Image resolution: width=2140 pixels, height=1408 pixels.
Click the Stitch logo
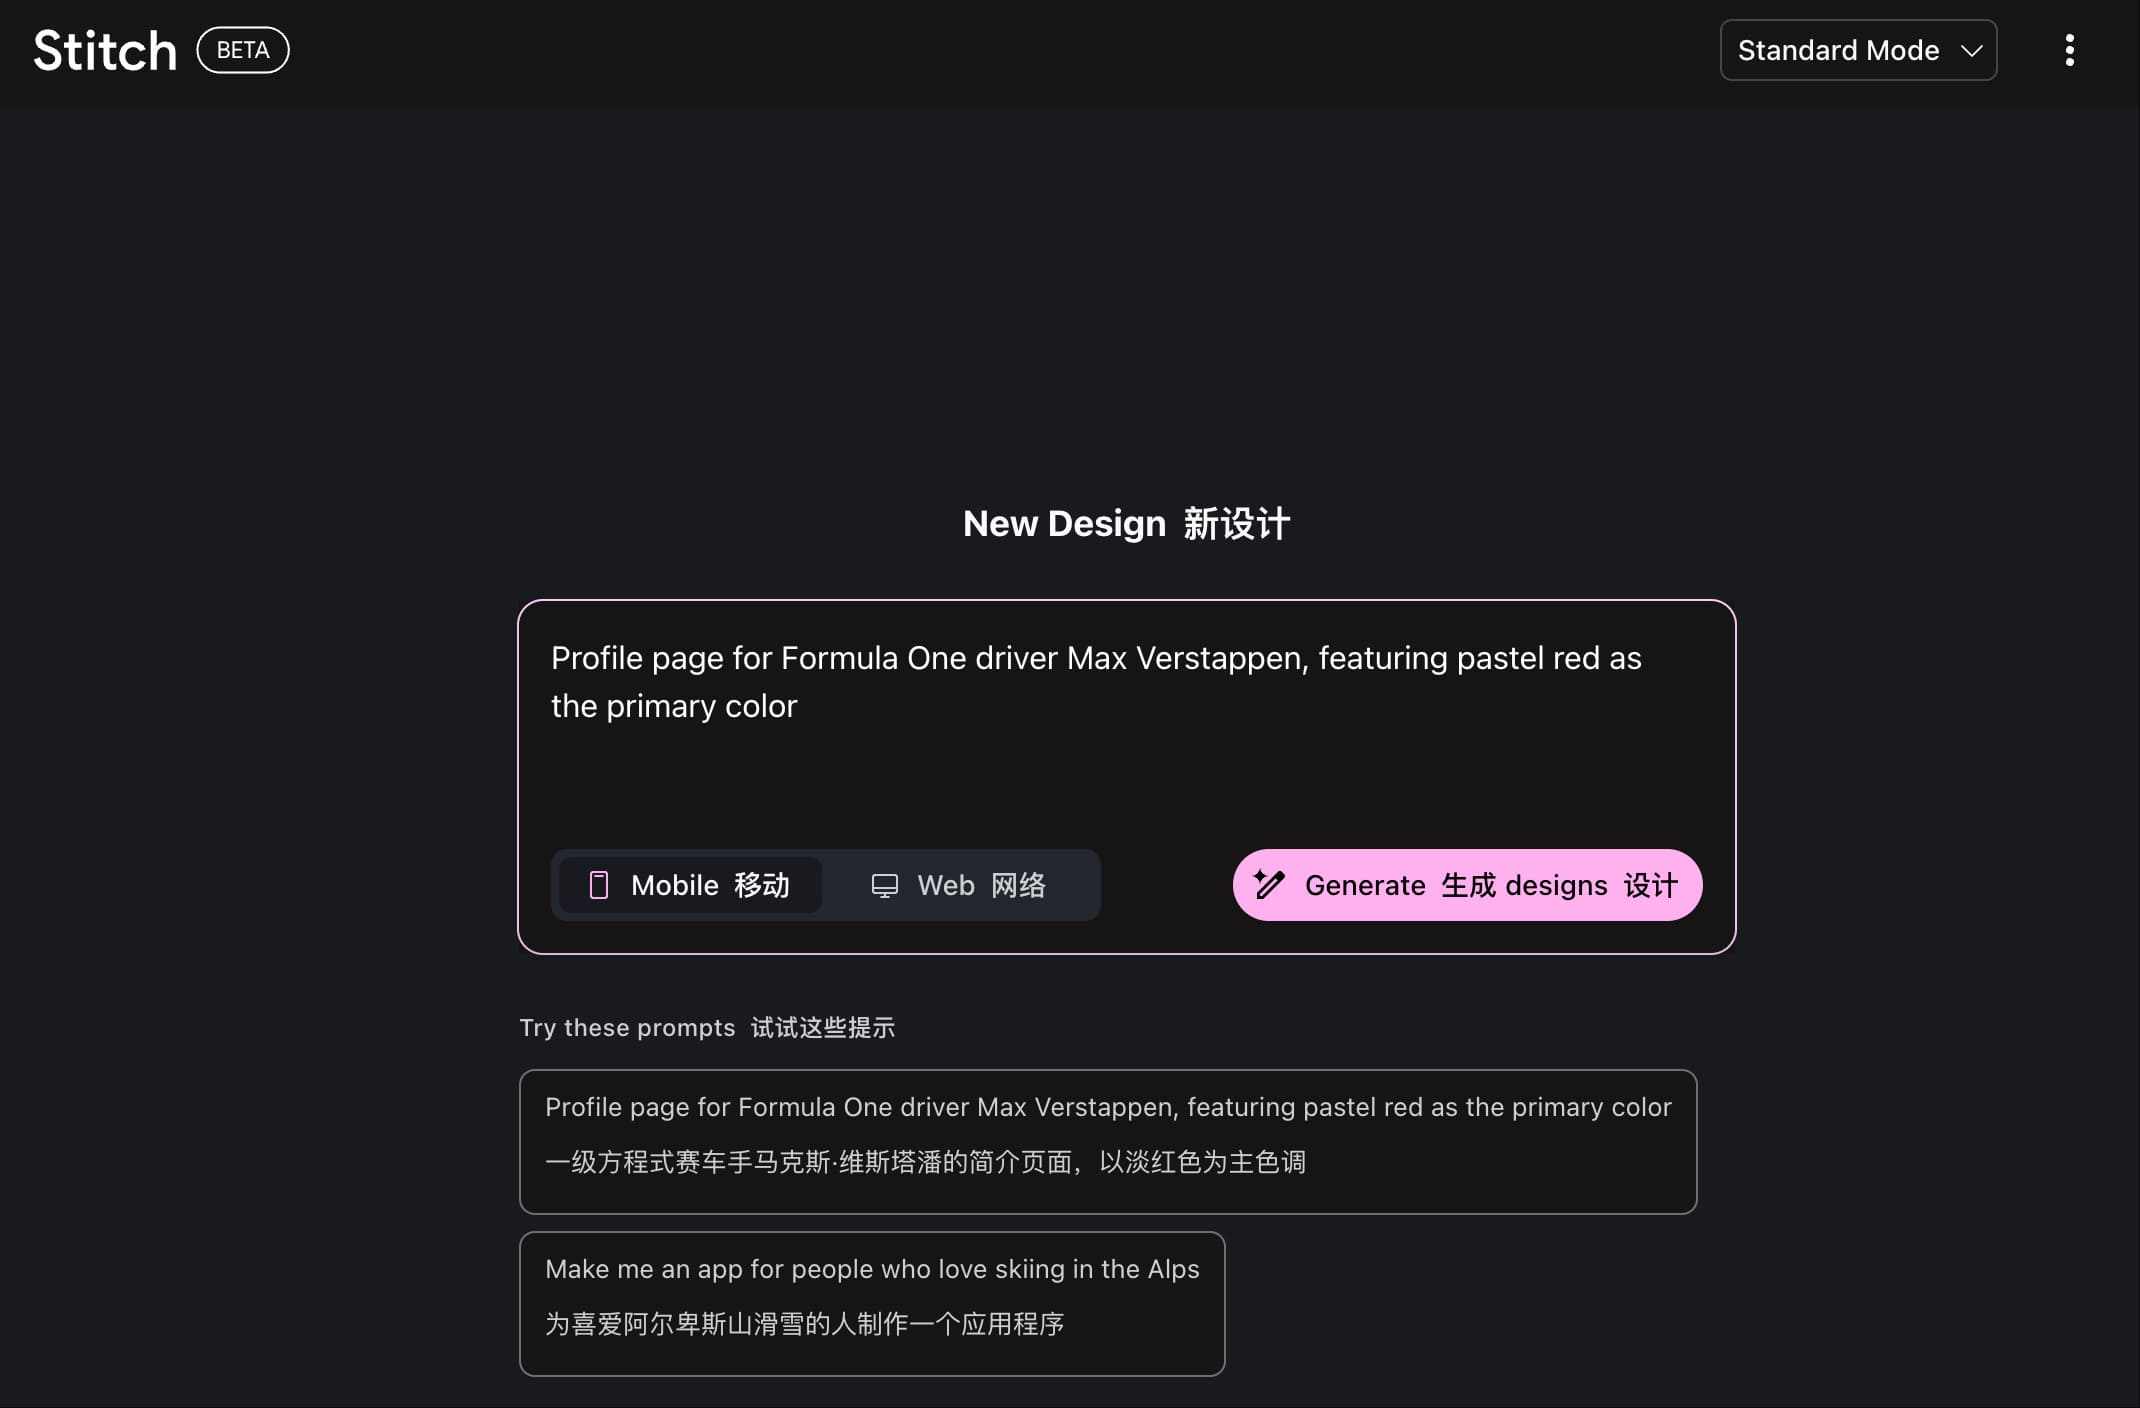(105, 50)
